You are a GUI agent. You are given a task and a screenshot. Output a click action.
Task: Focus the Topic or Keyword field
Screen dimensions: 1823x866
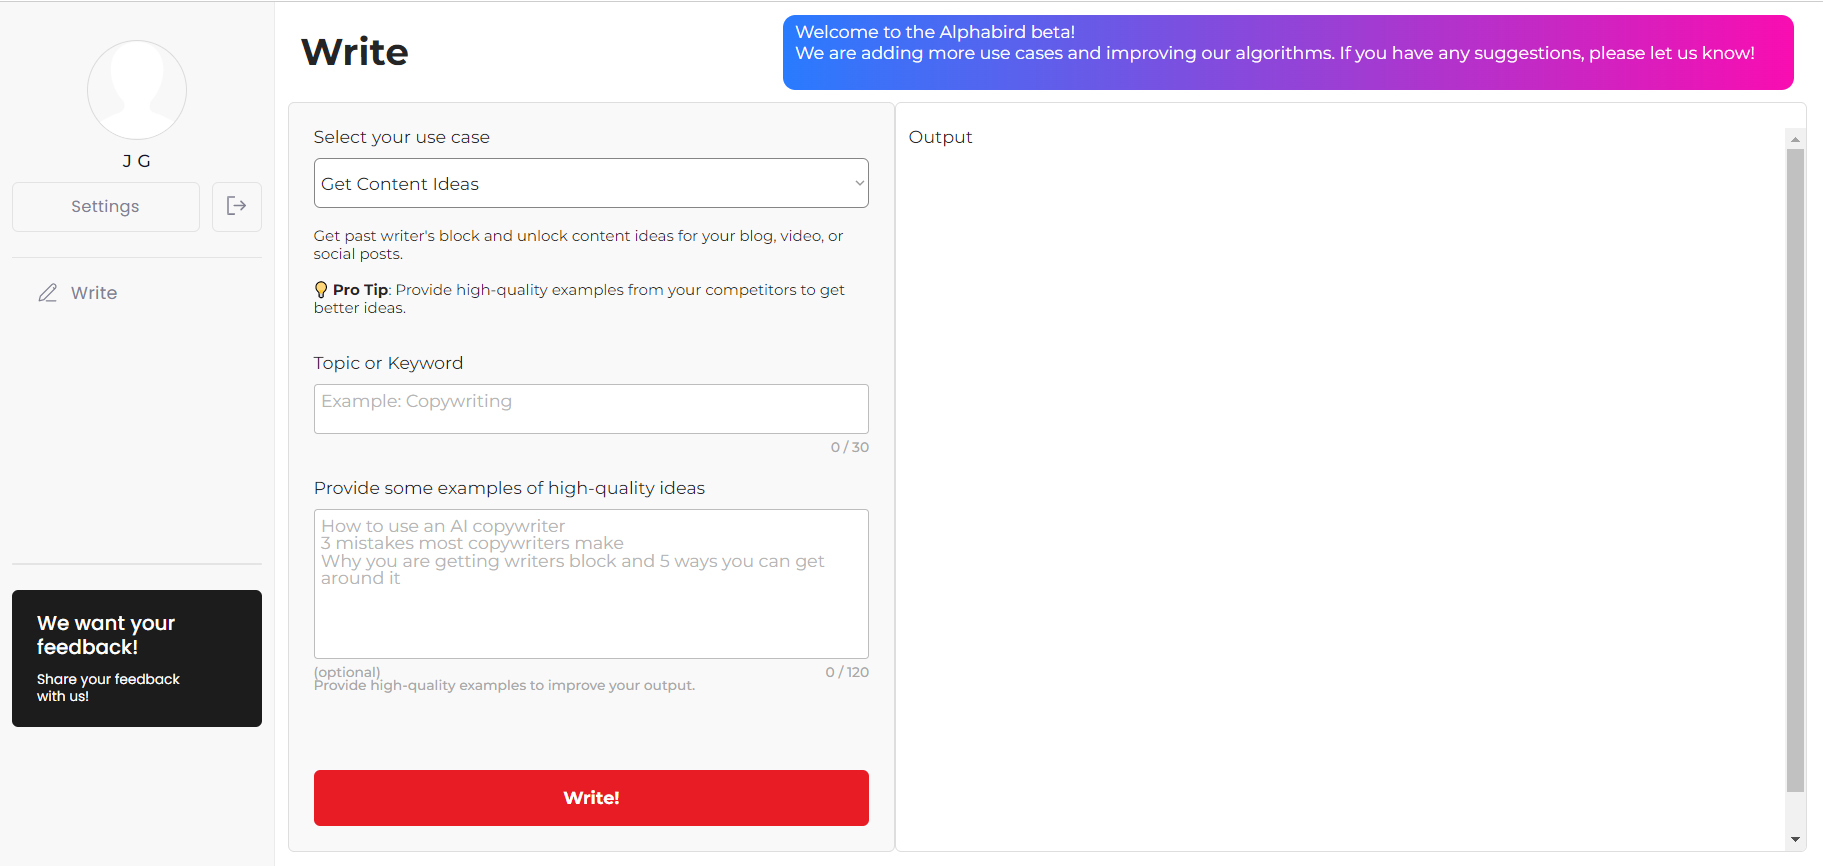click(591, 409)
